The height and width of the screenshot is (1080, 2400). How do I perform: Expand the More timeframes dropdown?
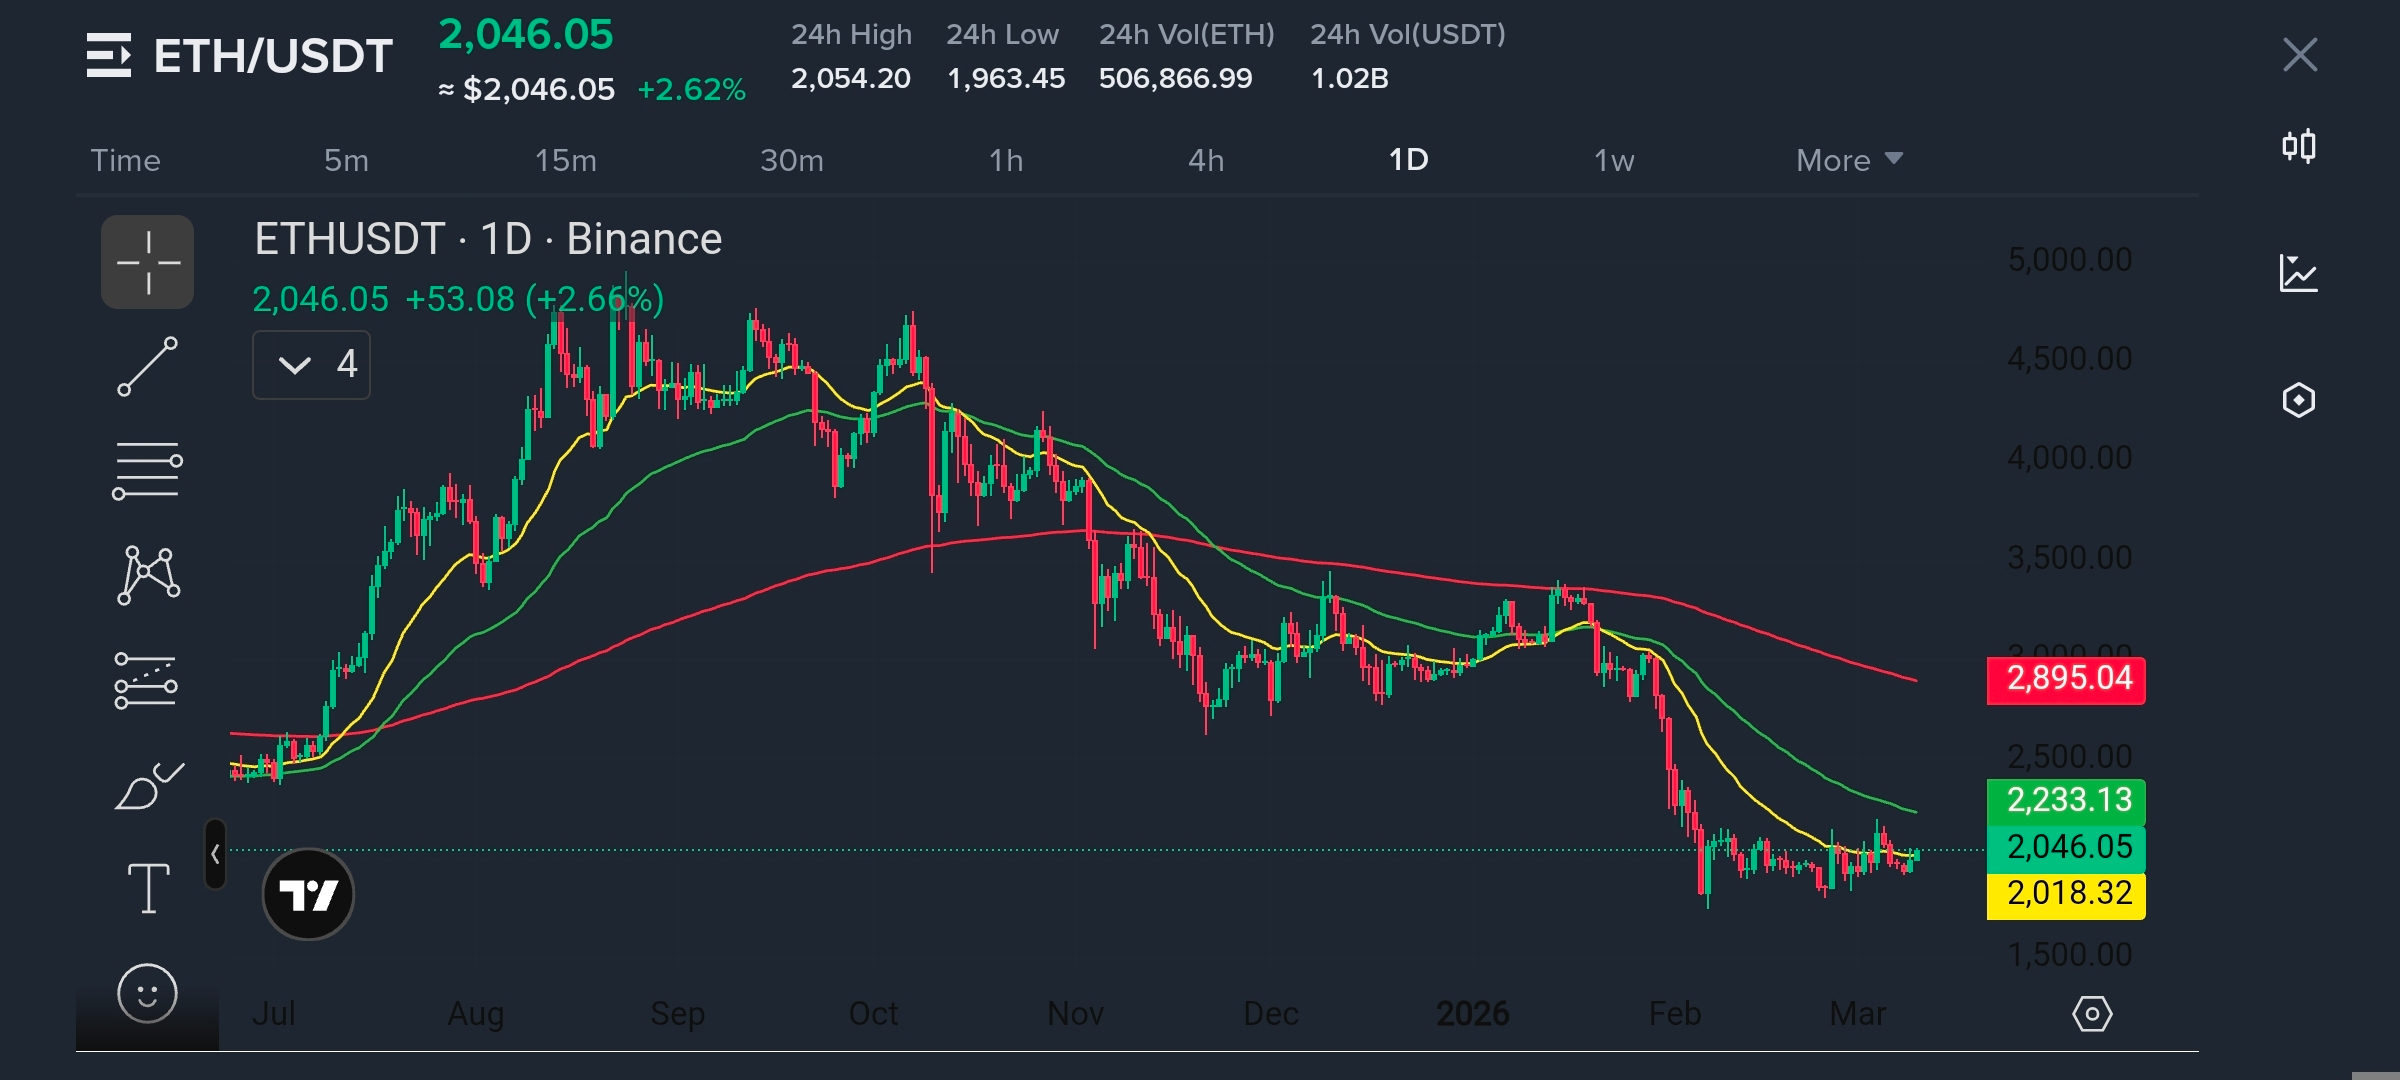(1848, 160)
